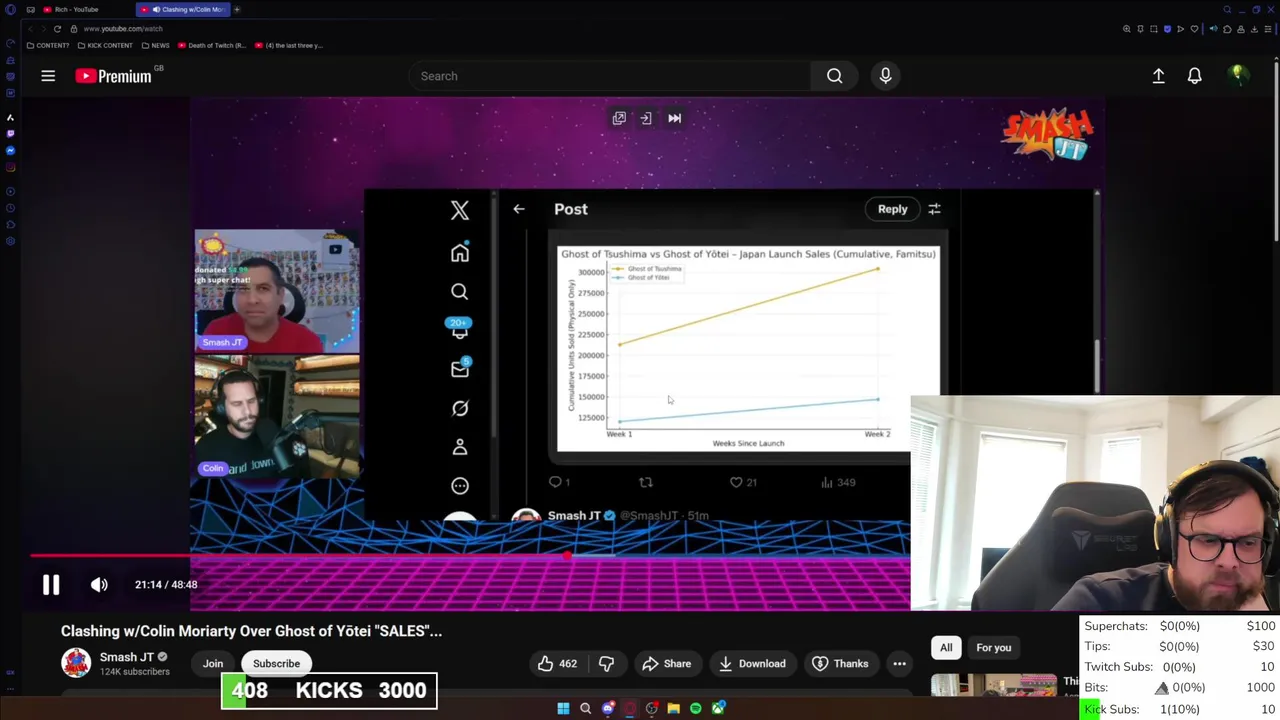Open the browser downloads icon
The width and height of the screenshot is (1280, 720).
tap(1254, 29)
